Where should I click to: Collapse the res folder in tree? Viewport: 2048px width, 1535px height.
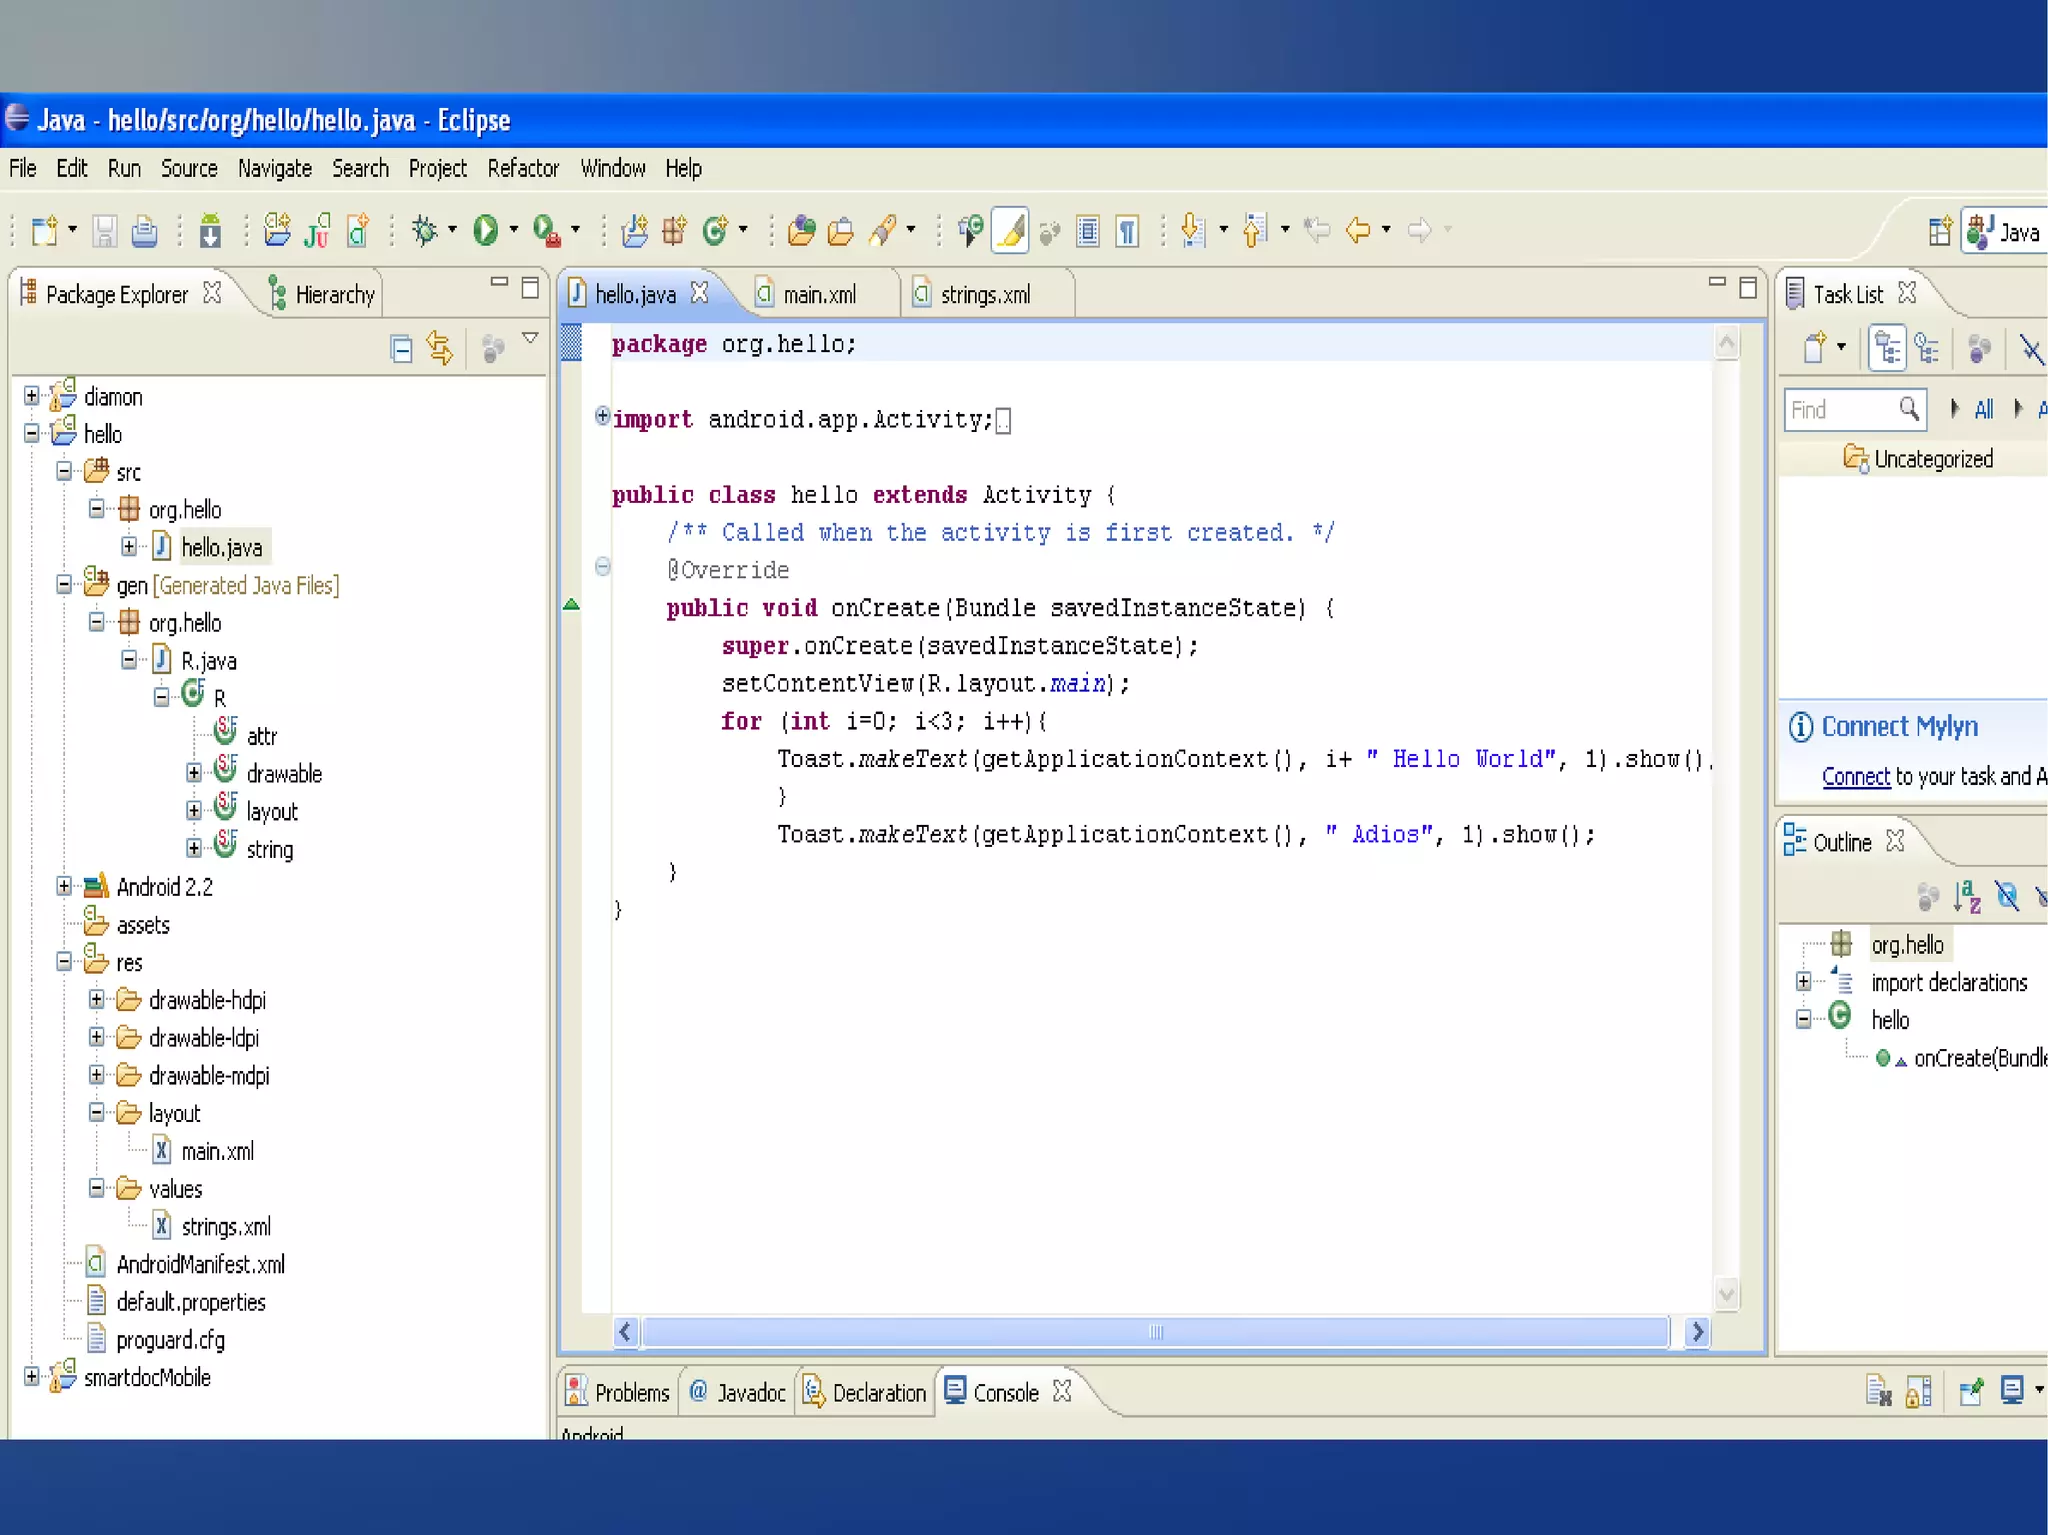coord(64,962)
